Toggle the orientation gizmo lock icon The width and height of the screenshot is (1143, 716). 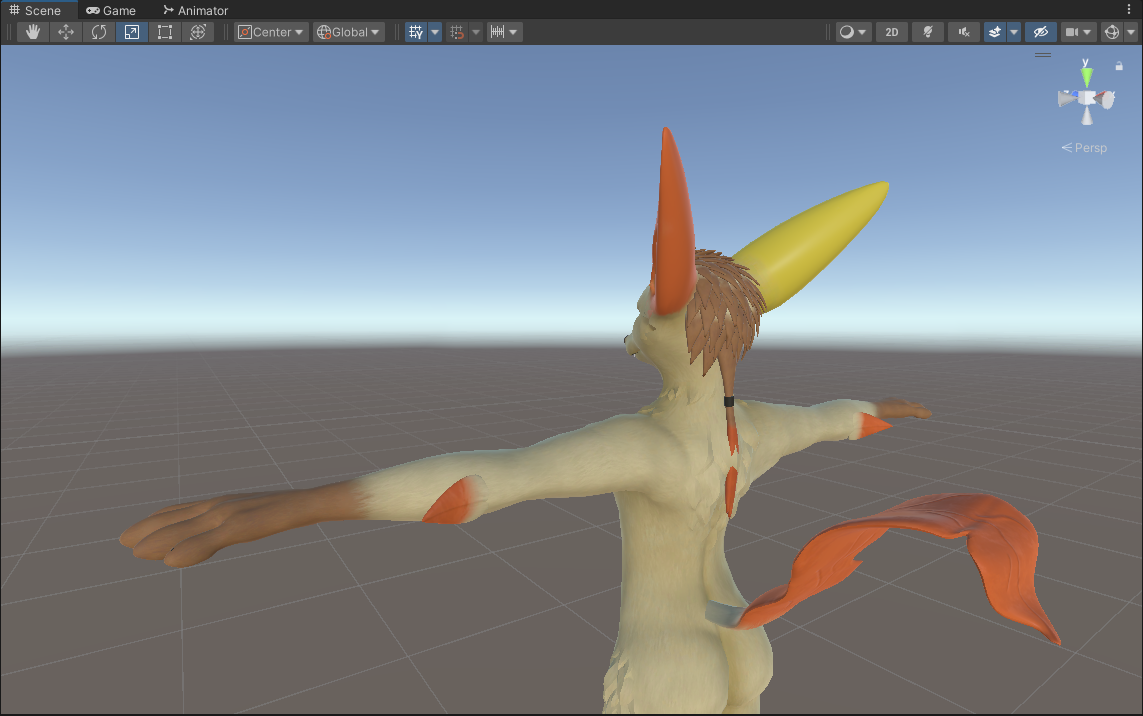tap(1119, 66)
